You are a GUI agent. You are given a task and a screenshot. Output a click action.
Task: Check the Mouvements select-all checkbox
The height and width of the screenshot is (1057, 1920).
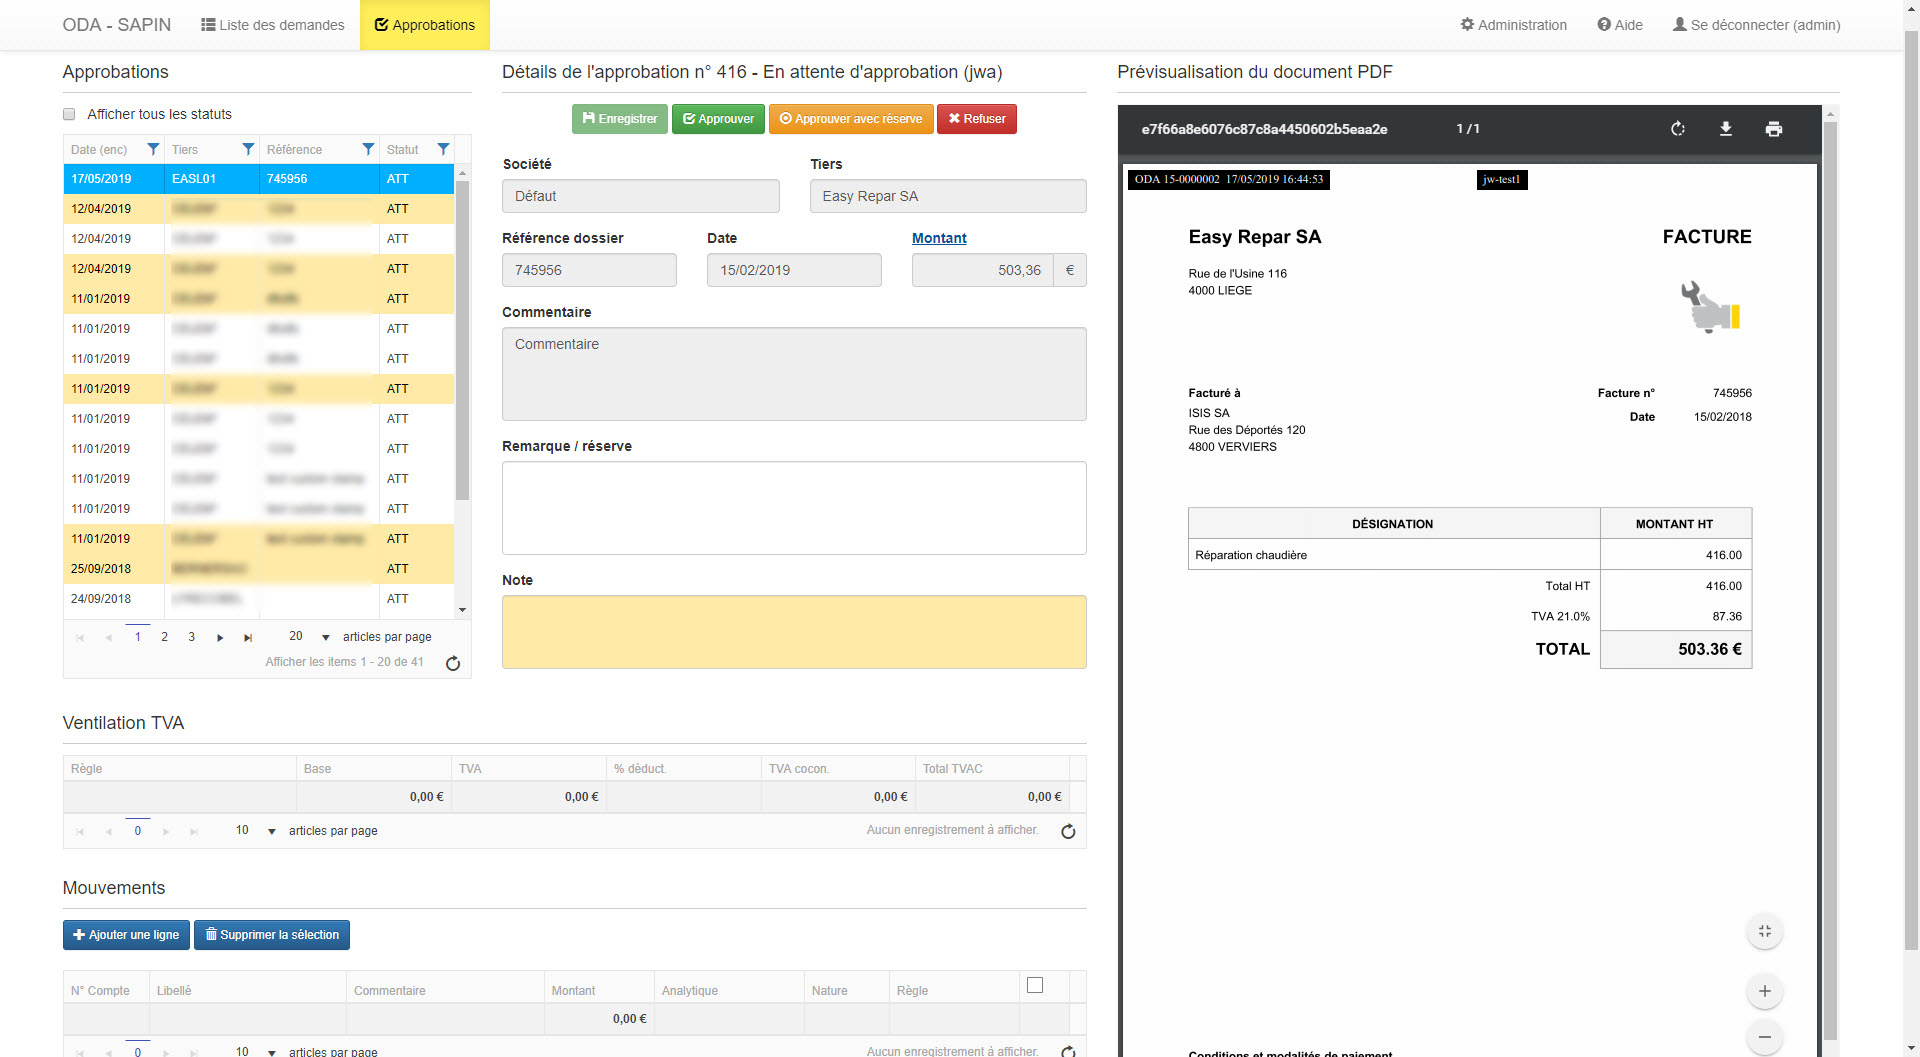click(1035, 985)
